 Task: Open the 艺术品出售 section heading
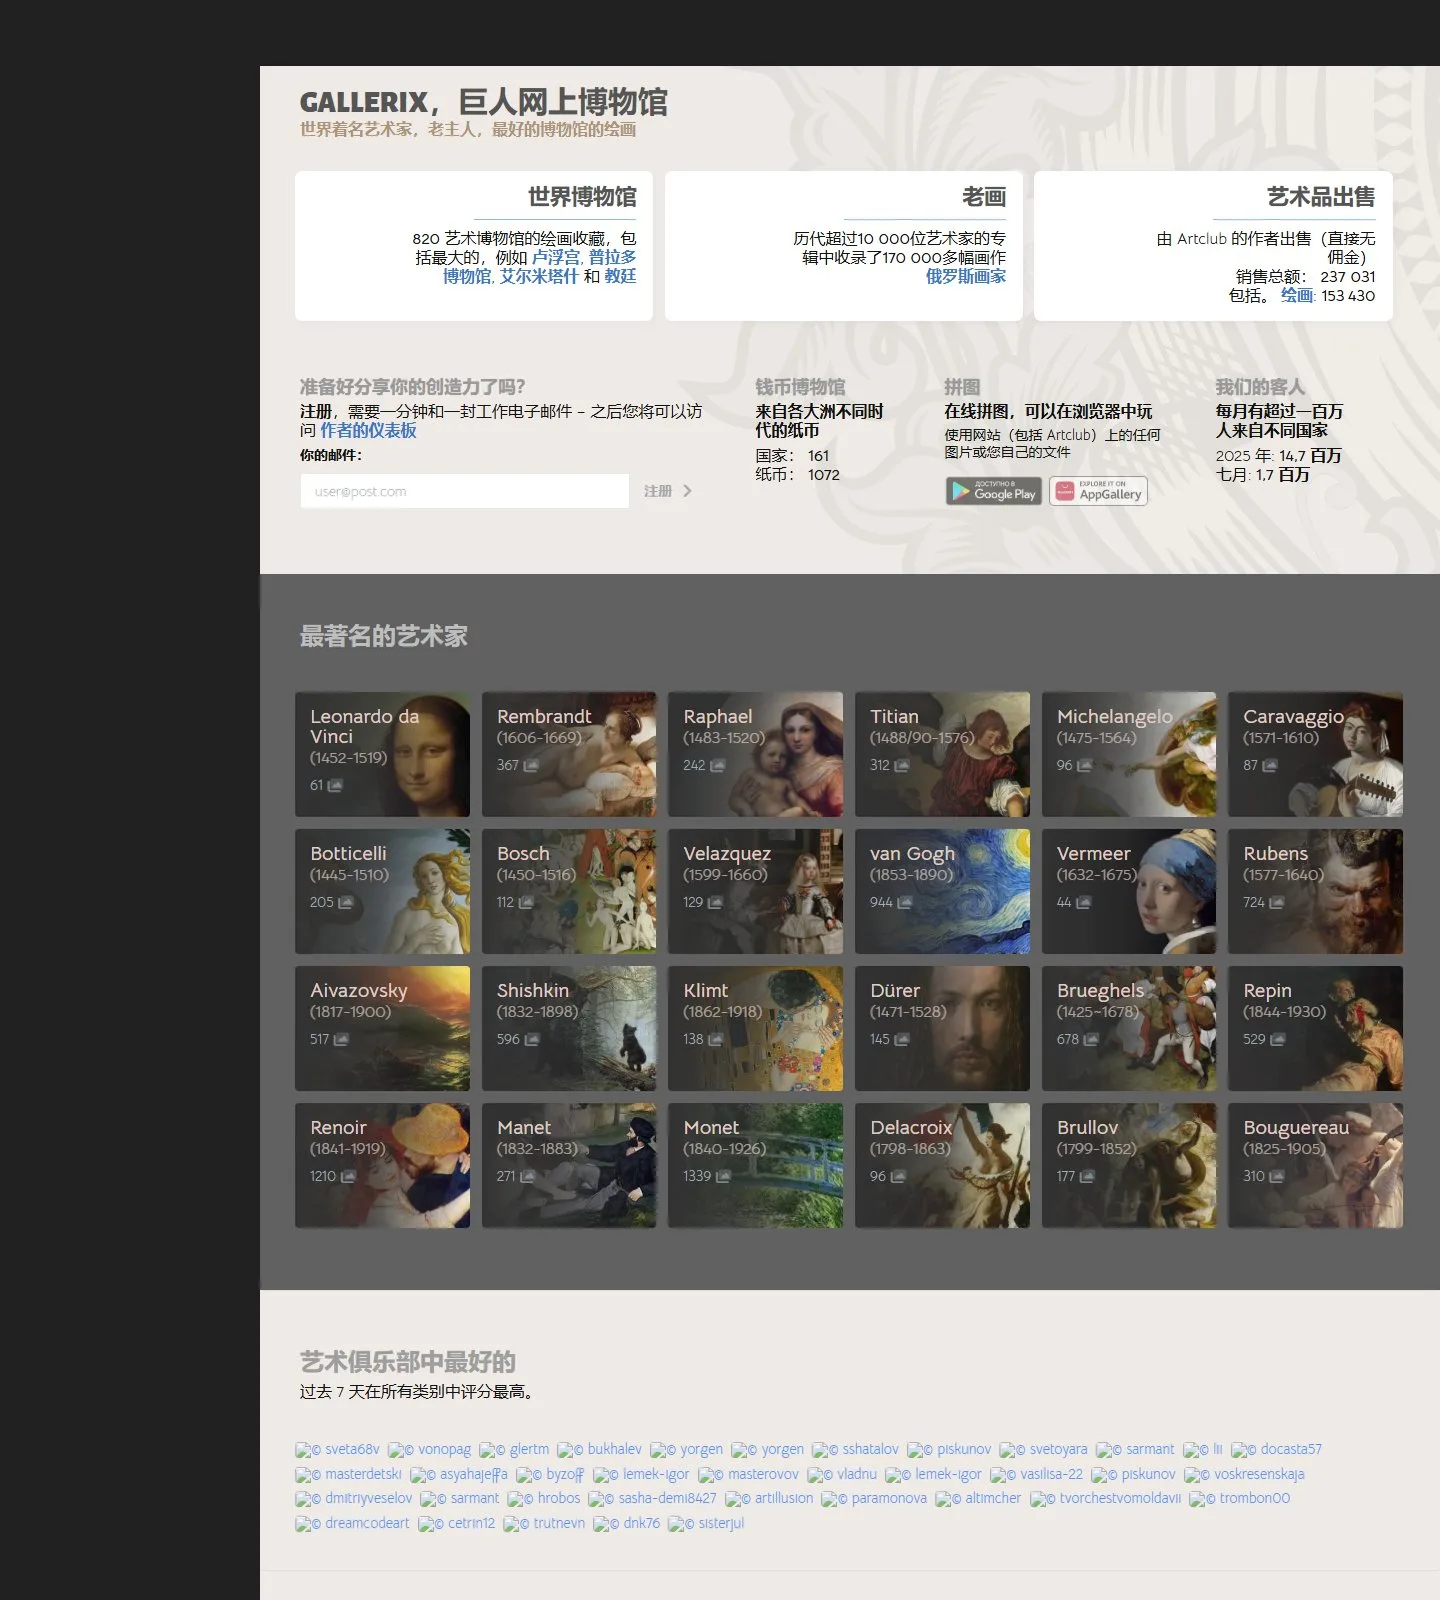1321,197
